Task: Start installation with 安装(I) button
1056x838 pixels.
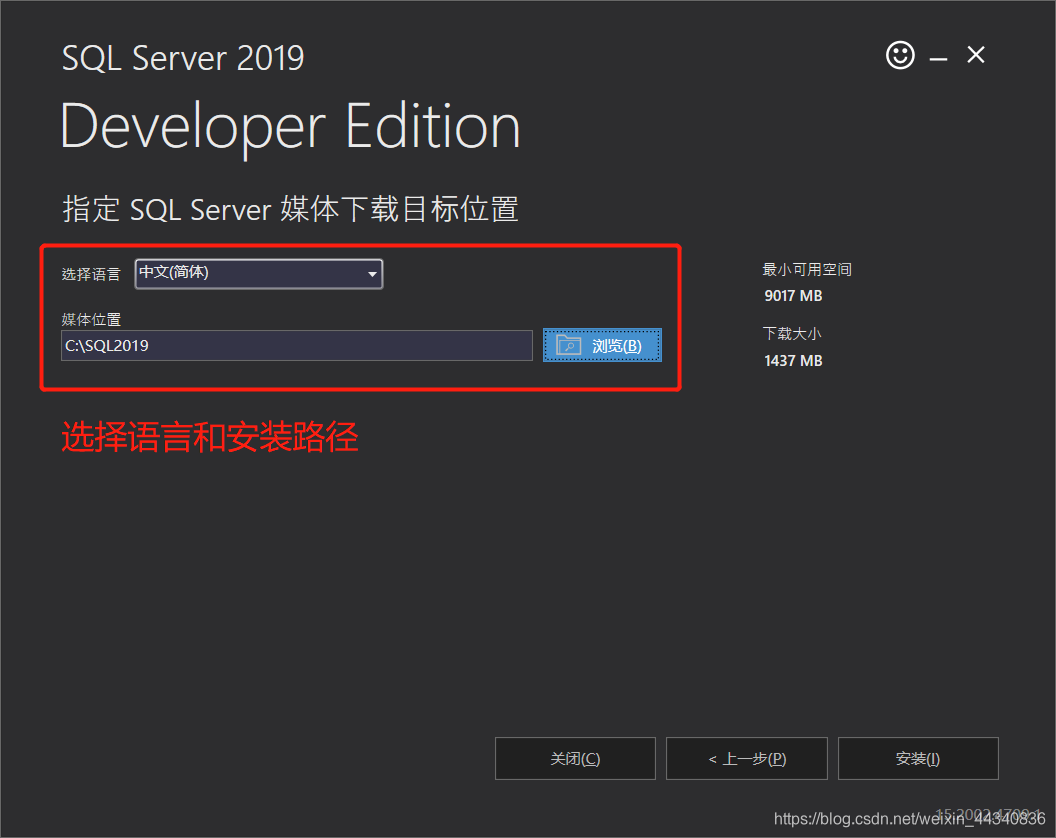Action: [x=918, y=759]
